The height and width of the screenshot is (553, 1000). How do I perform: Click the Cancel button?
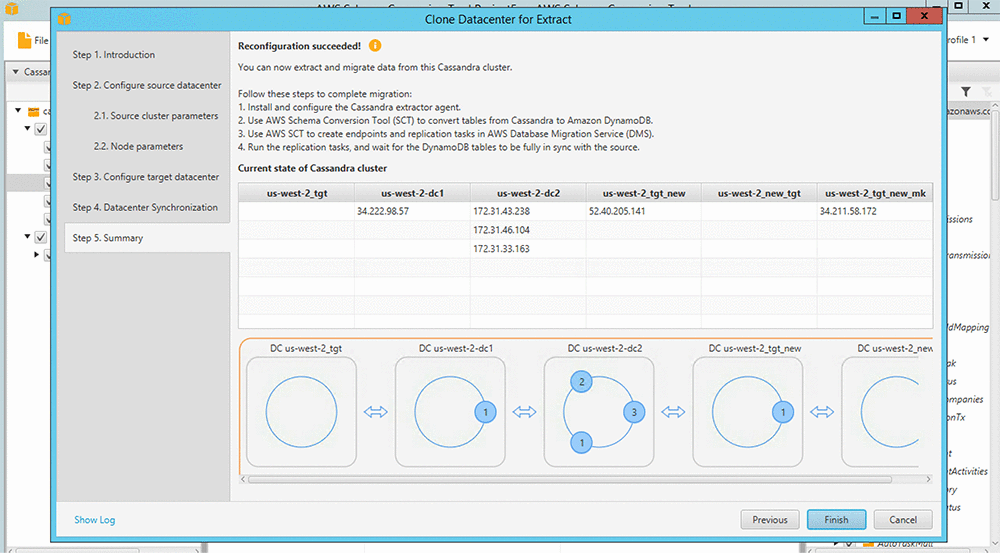point(903,520)
